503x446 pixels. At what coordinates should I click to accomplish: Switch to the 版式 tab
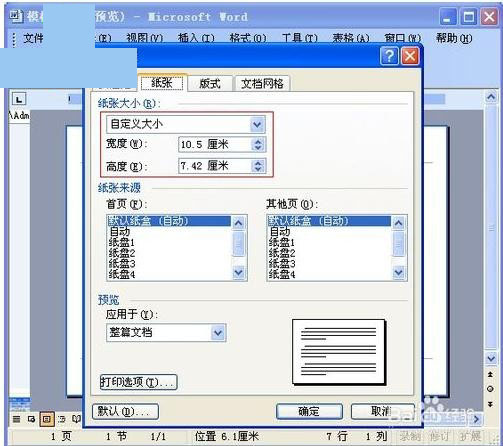[x=210, y=83]
